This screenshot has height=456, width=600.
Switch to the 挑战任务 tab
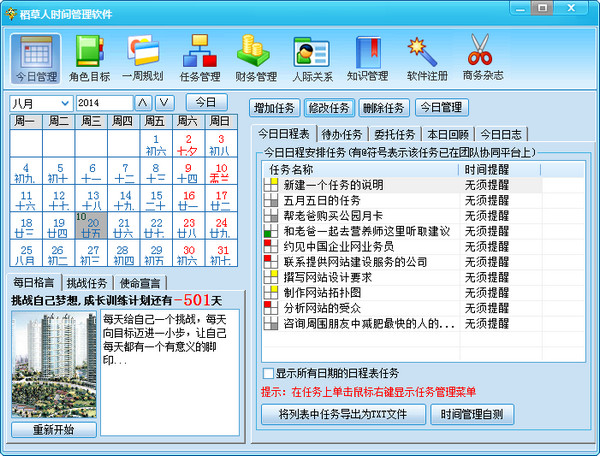(85, 282)
